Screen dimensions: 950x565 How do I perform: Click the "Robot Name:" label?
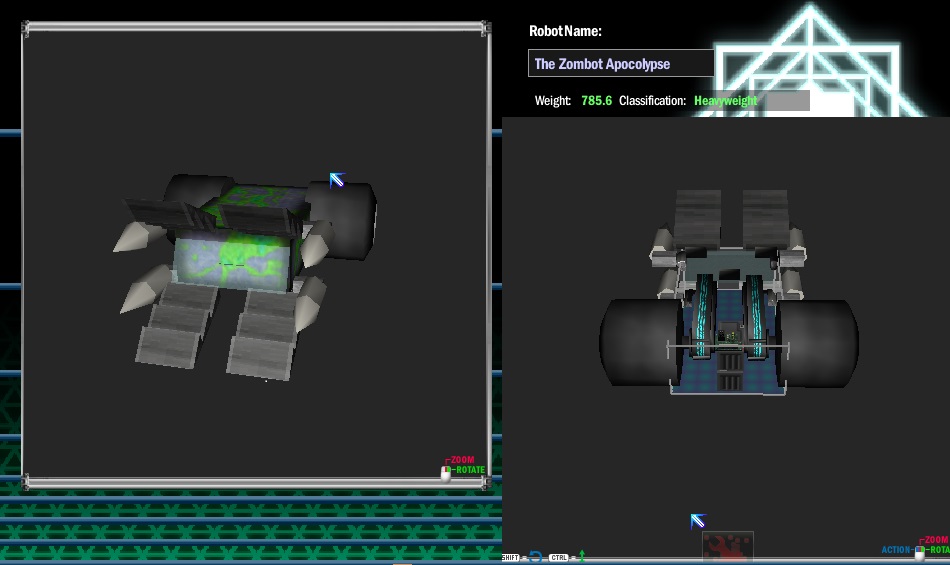point(565,31)
